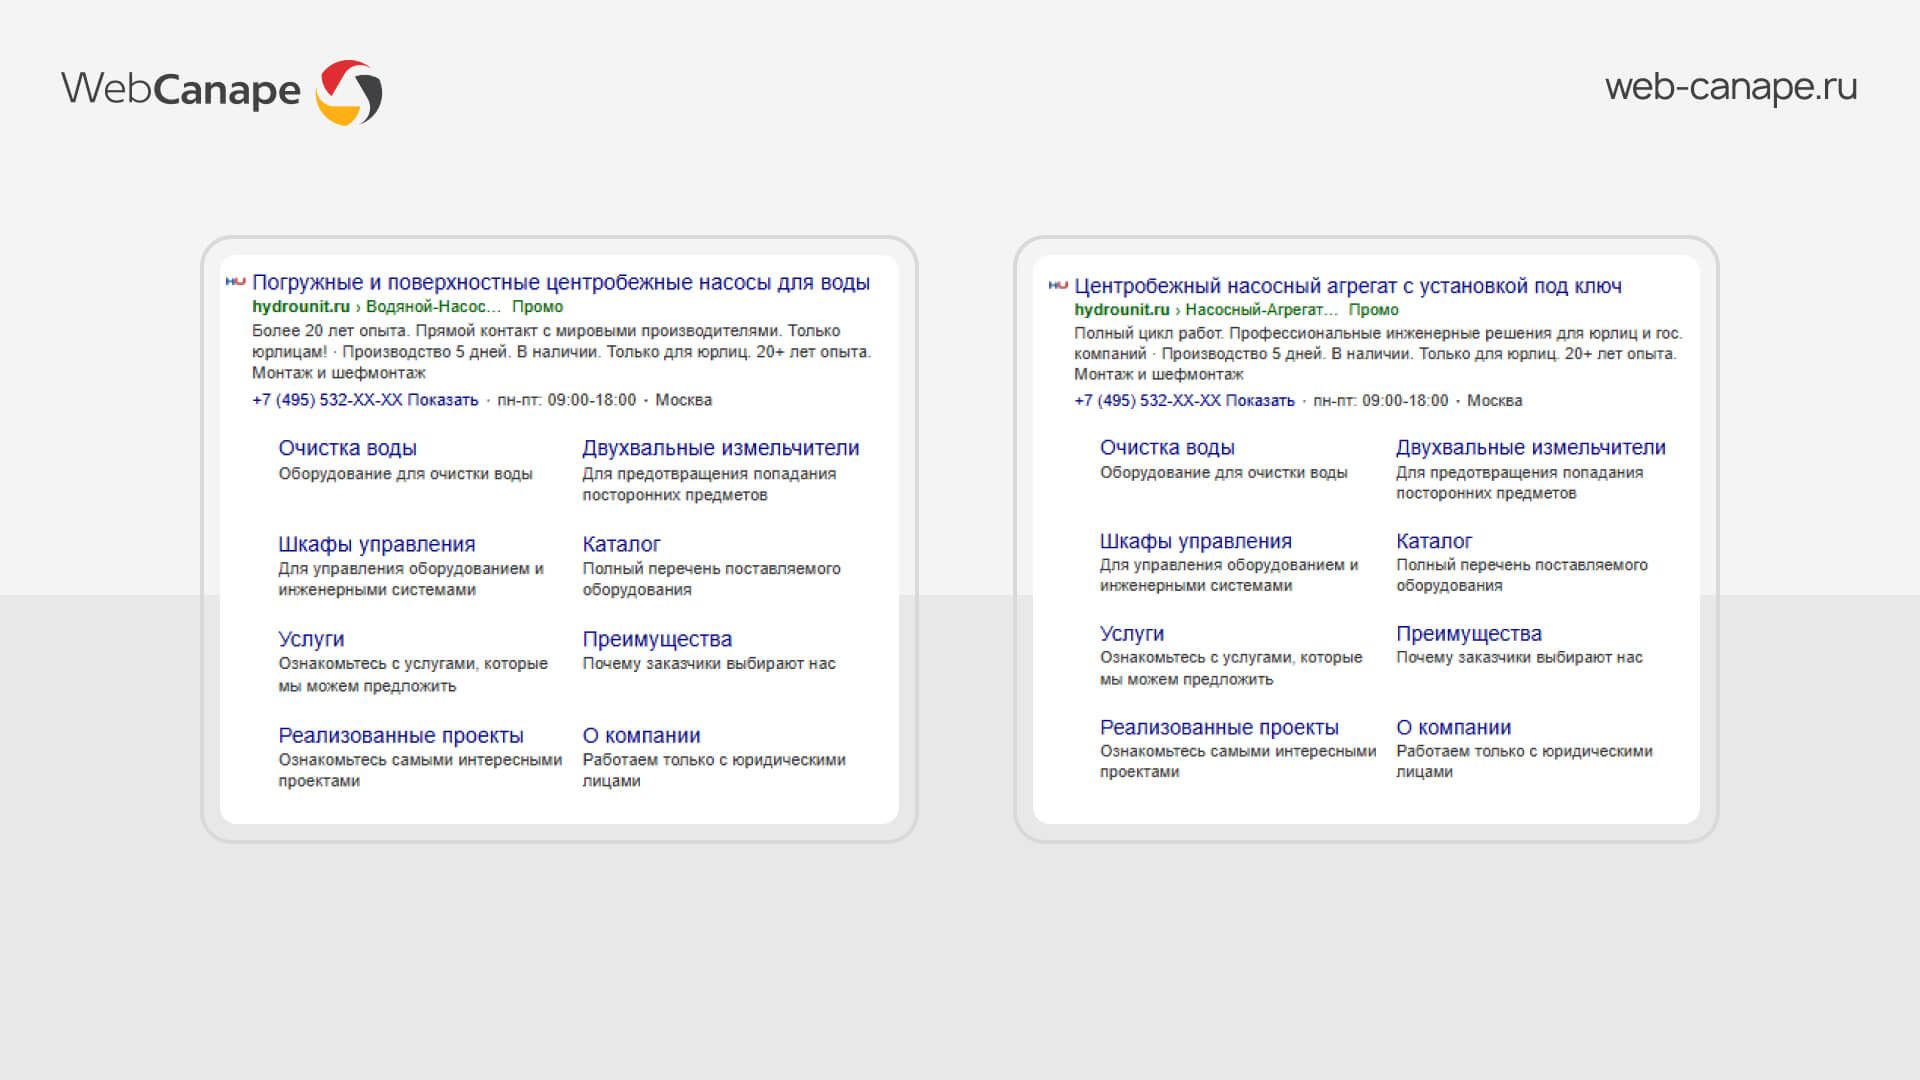
Task: Click the hydrounit favicon in left ad
Action: 236,282
